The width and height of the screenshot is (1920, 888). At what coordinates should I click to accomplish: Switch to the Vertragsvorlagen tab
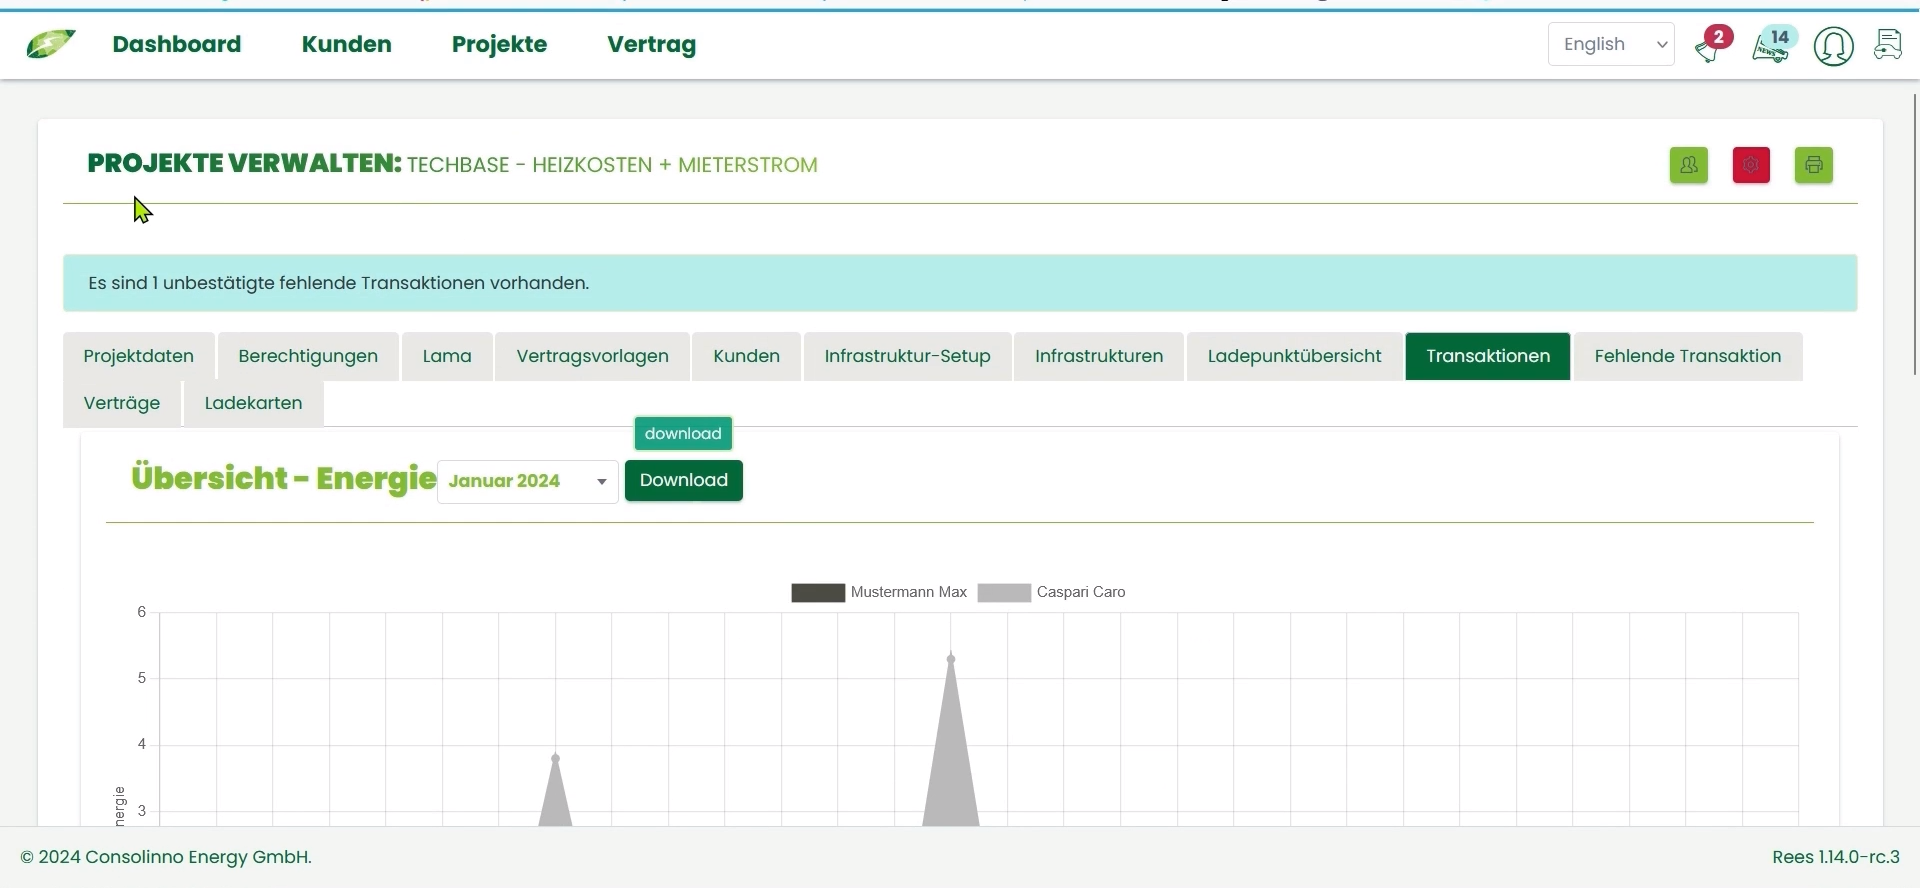click(593, 356)
